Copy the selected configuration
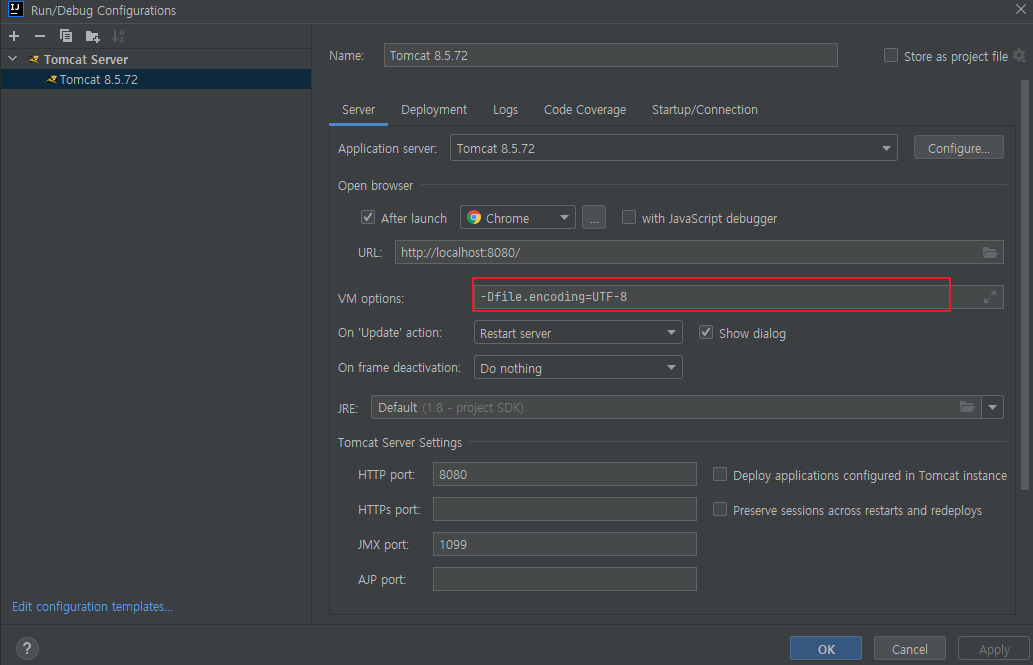 click(66, 36)
